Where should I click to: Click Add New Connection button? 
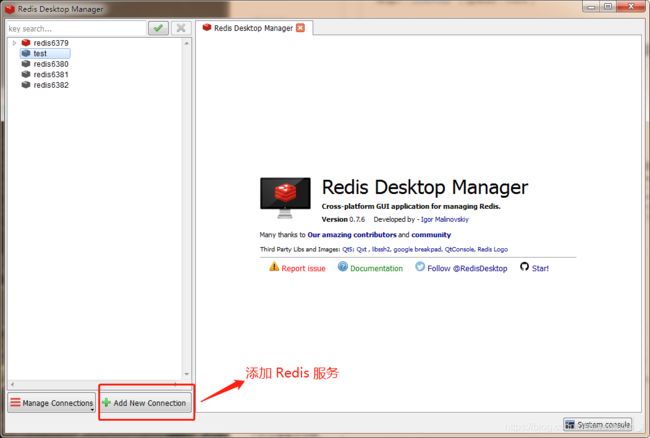coord(146,403)
